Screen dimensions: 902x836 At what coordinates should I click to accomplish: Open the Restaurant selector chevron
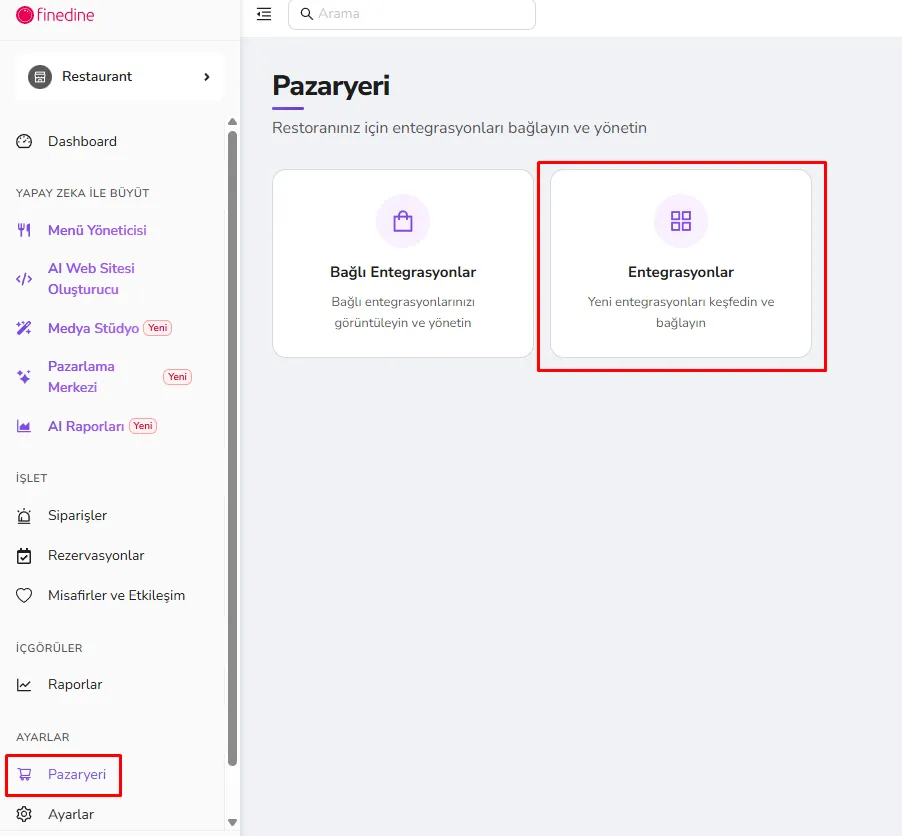click(207, 77)
